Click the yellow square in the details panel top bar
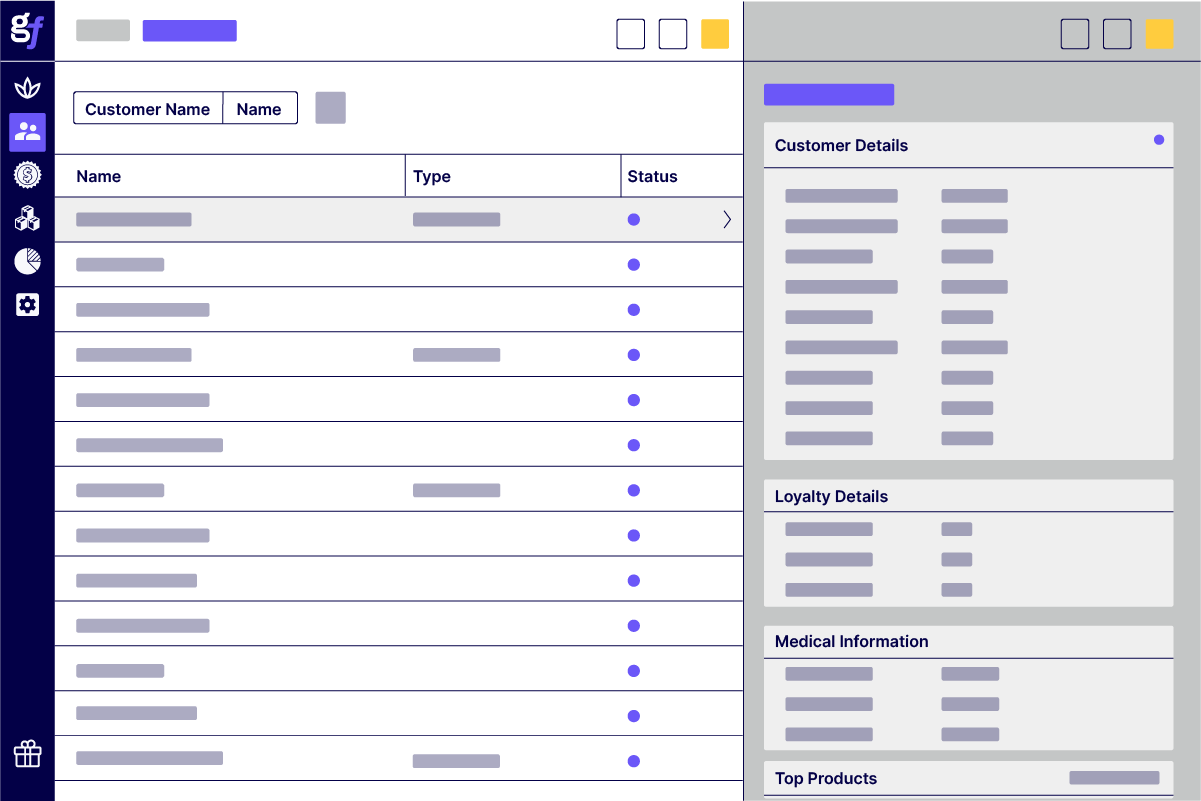Viewport: 1201px width, 801px height. 1159,34
